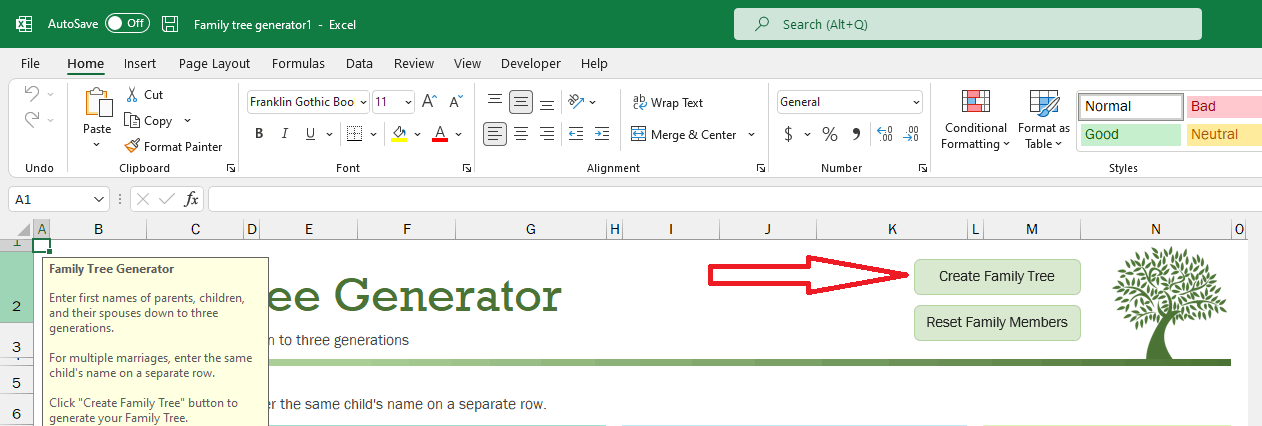Click the Name Box showing A1
Viewport: 1262px width, 426px height.
pos(58,199)
